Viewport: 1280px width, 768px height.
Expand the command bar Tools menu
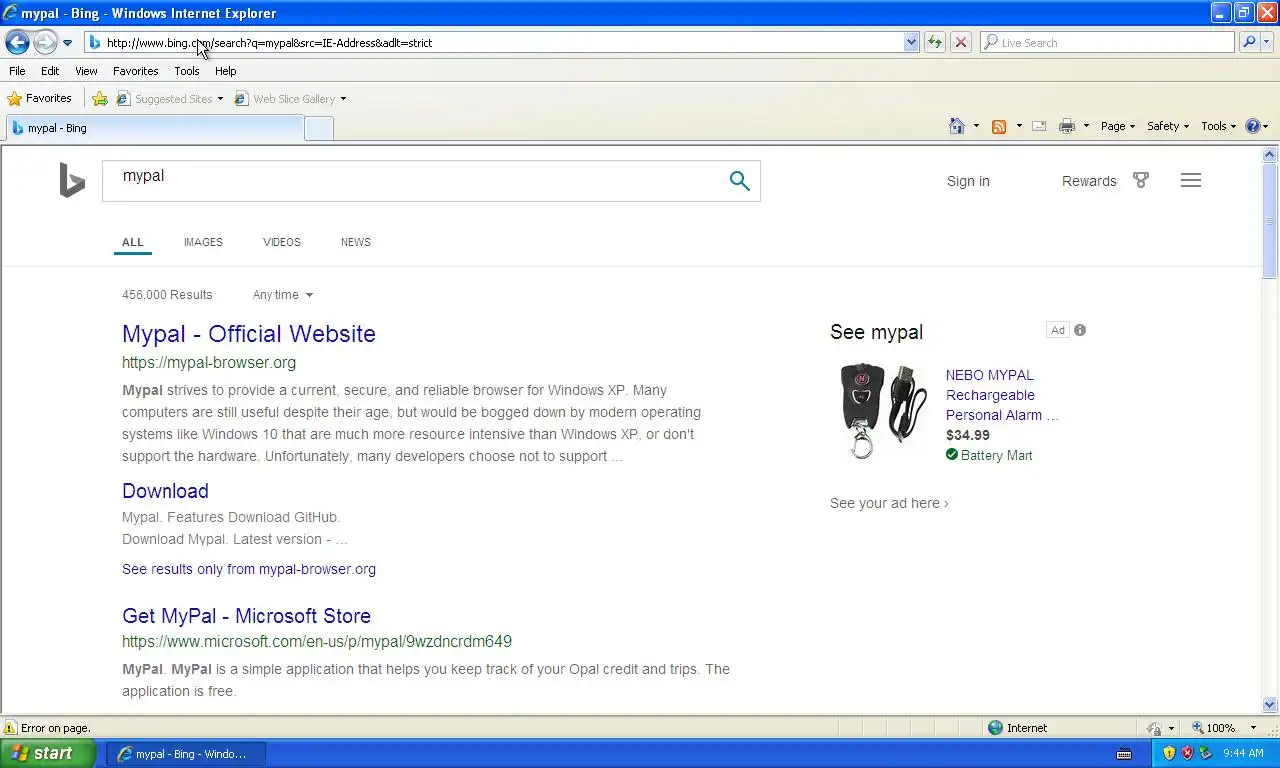point(1219,126)
